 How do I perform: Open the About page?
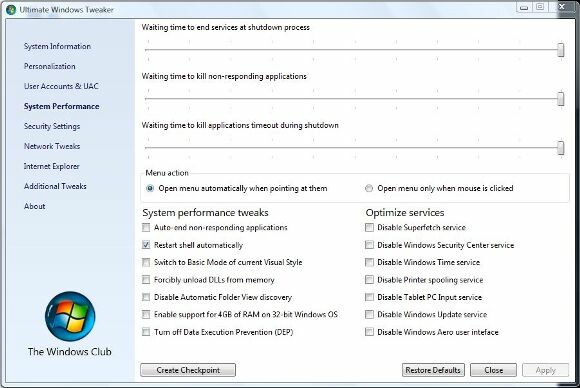tap(34, 206)
